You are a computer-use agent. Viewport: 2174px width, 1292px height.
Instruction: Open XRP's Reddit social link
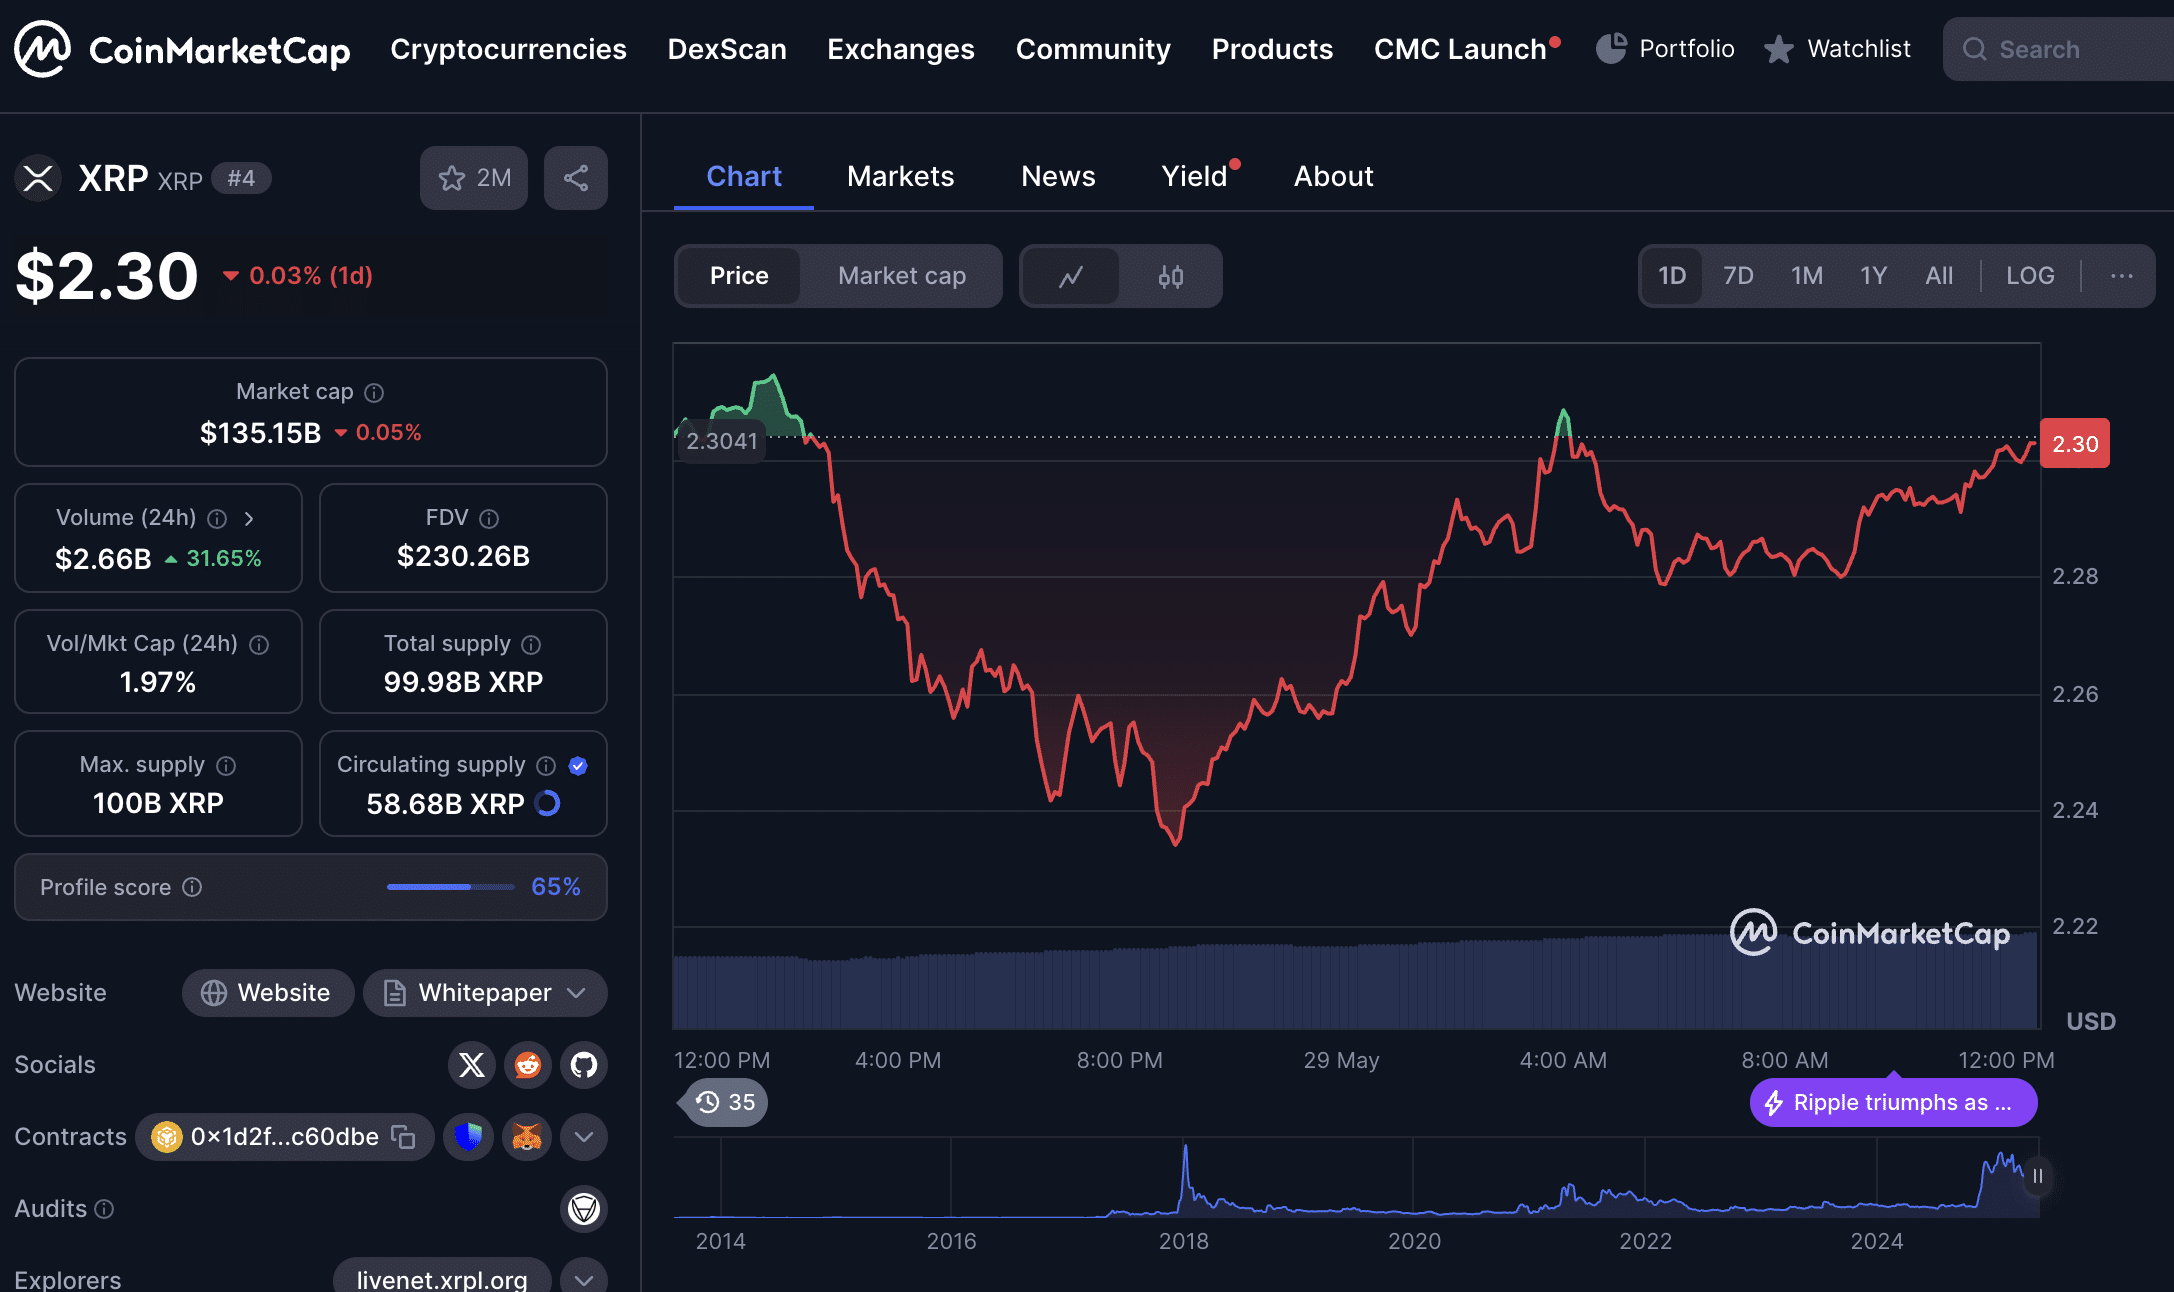tap(528, 1065)
